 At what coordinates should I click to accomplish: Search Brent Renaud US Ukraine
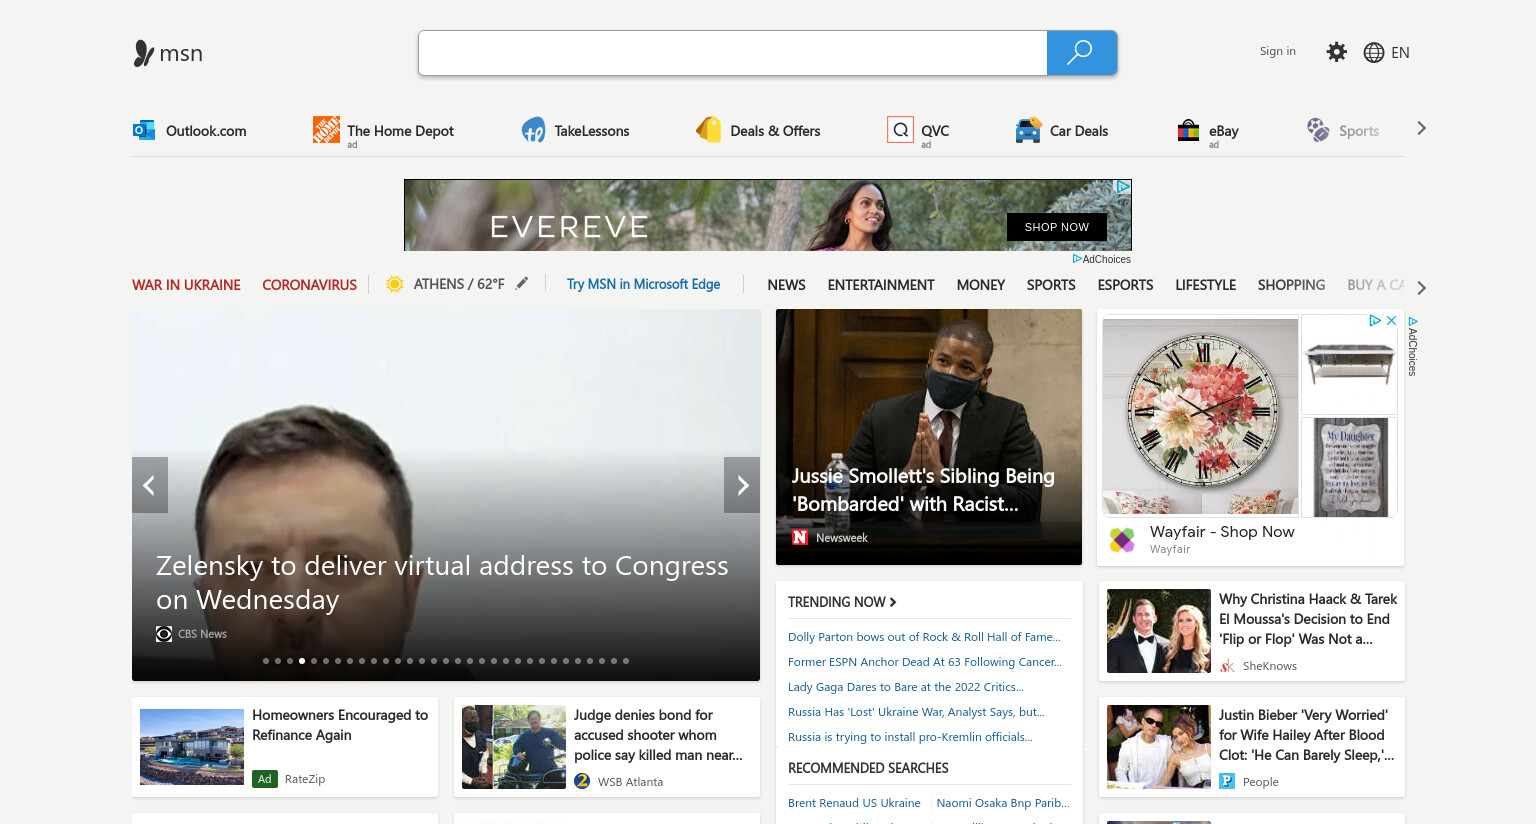tap(854, 803)
